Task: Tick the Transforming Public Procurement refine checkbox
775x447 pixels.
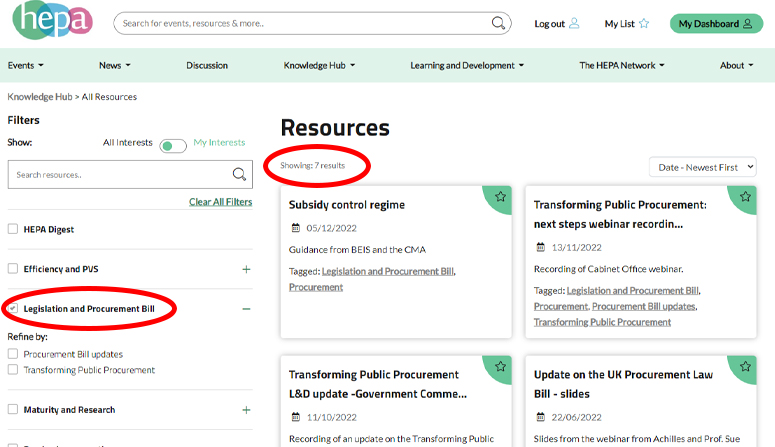Action: click(x=13, y=370)
